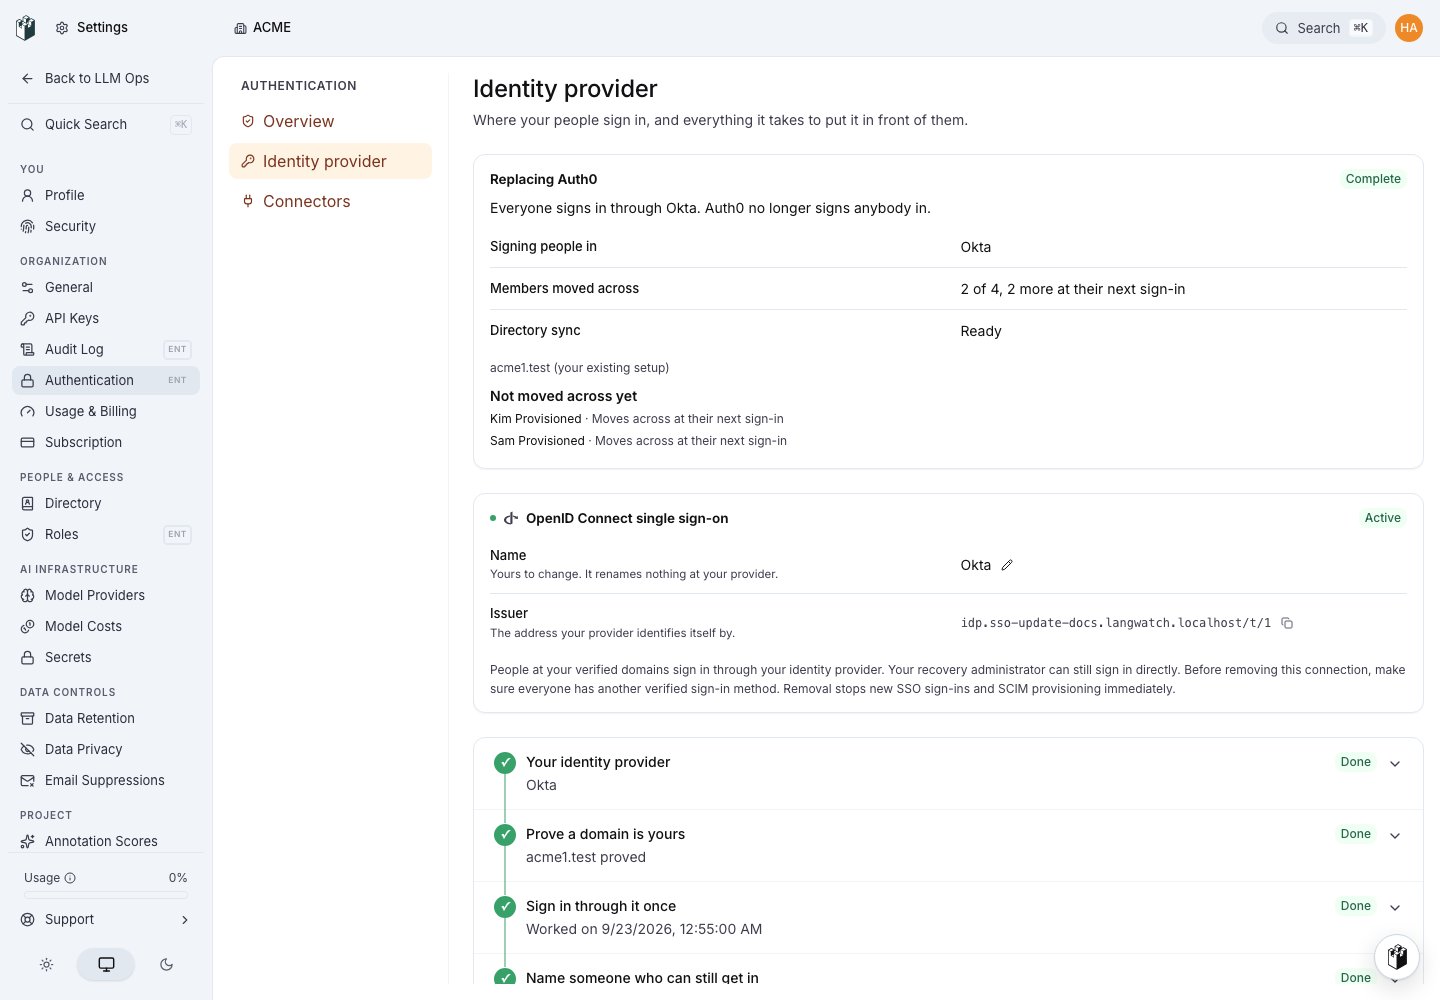Open the Connectors tab

(x=330, y=201)
